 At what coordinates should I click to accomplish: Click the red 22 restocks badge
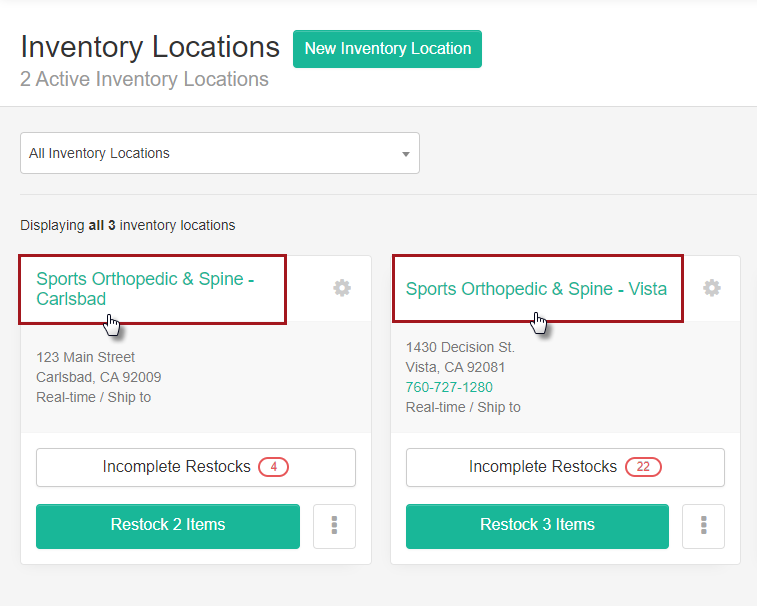click(x=643, y=467)
